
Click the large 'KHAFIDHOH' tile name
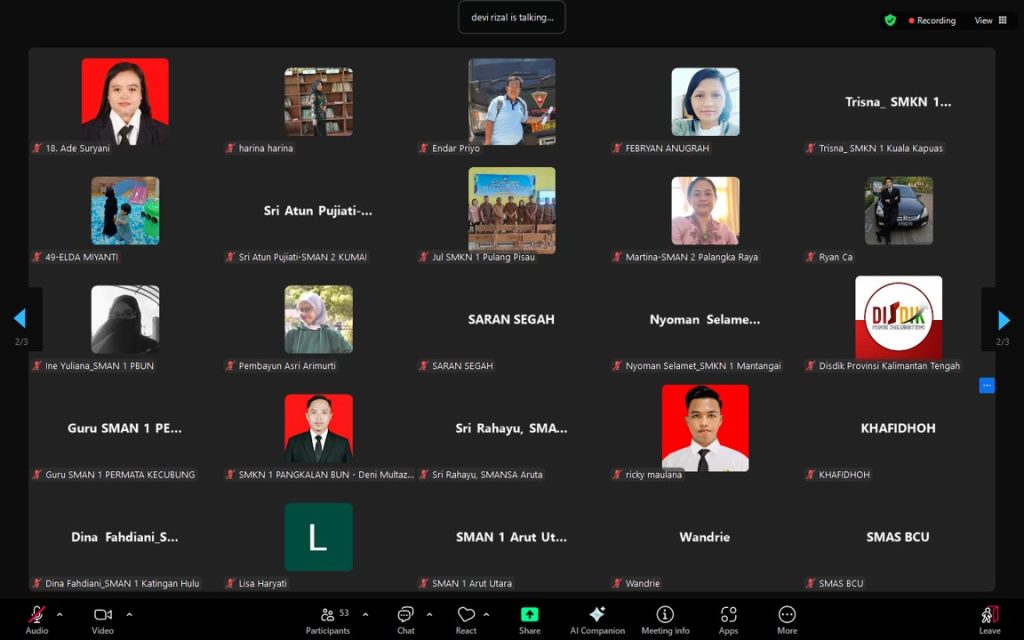(x=898, y=428)
